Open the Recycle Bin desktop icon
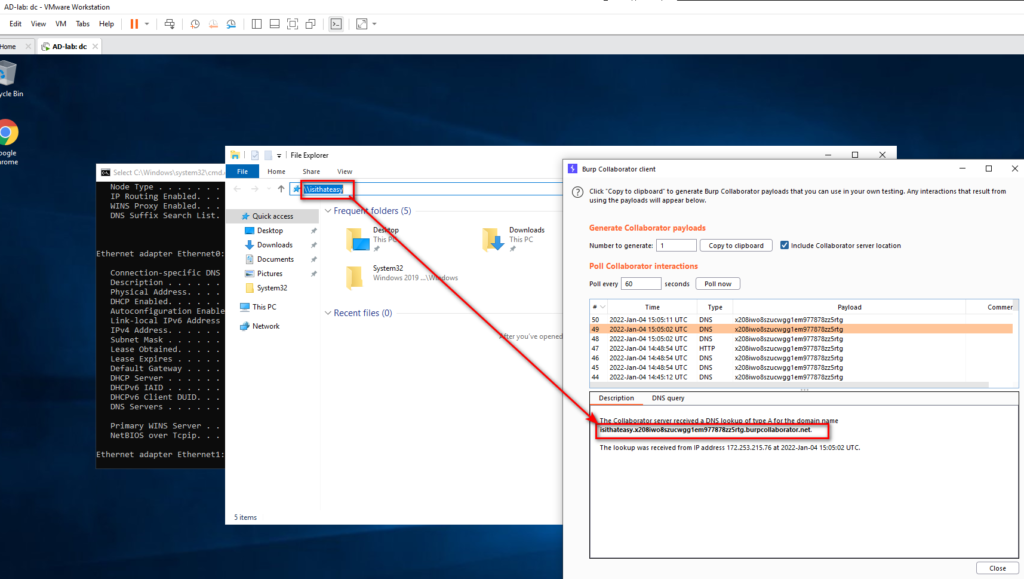This screenshot has width=1024, height=579. pos(9,78)
